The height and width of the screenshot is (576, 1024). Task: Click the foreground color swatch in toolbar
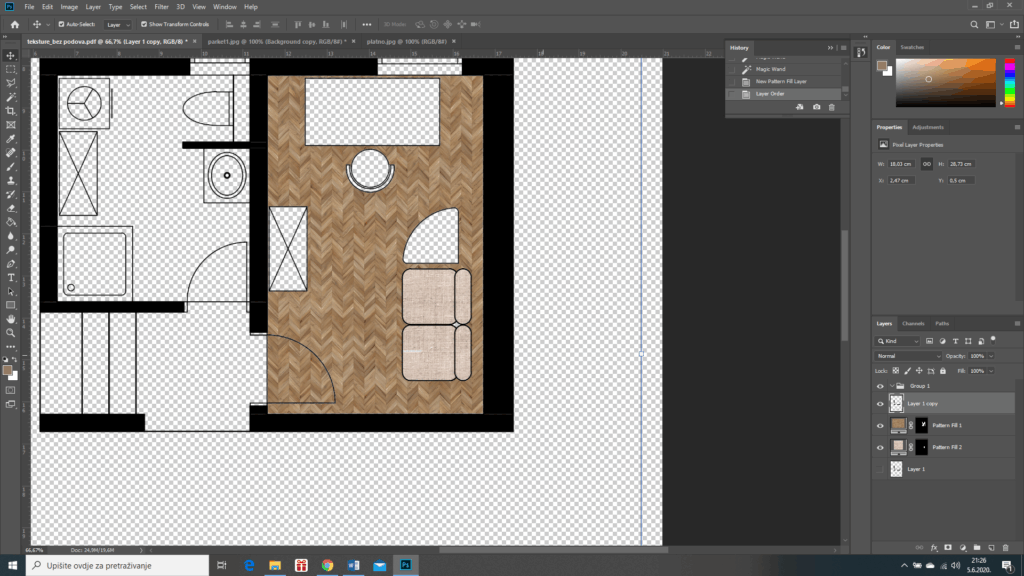click(9, 370)
